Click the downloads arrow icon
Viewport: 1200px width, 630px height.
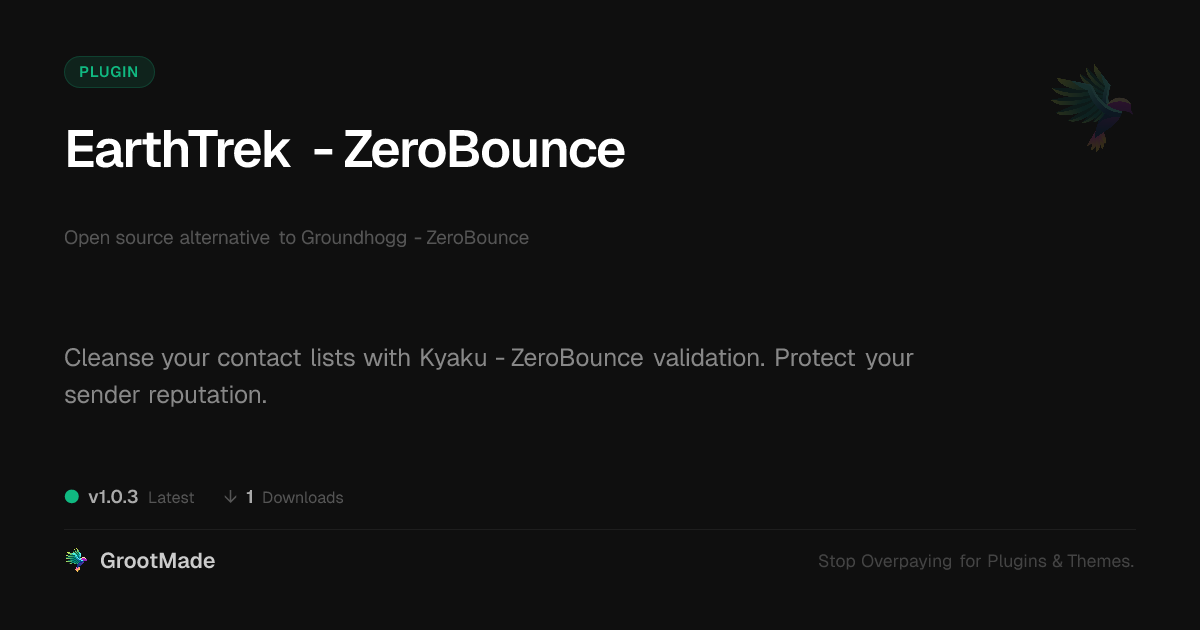pyautogui.click(x=230, y=497)
